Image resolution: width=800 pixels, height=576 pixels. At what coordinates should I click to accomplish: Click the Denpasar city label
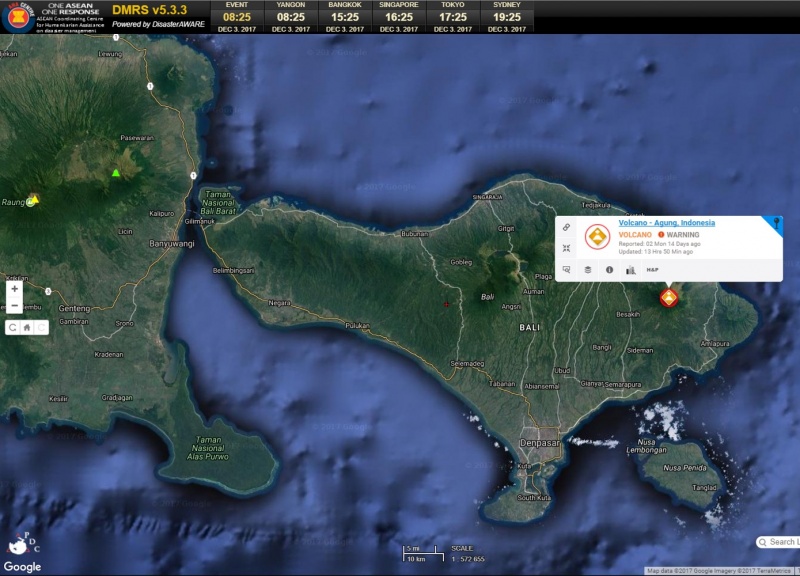540,443
